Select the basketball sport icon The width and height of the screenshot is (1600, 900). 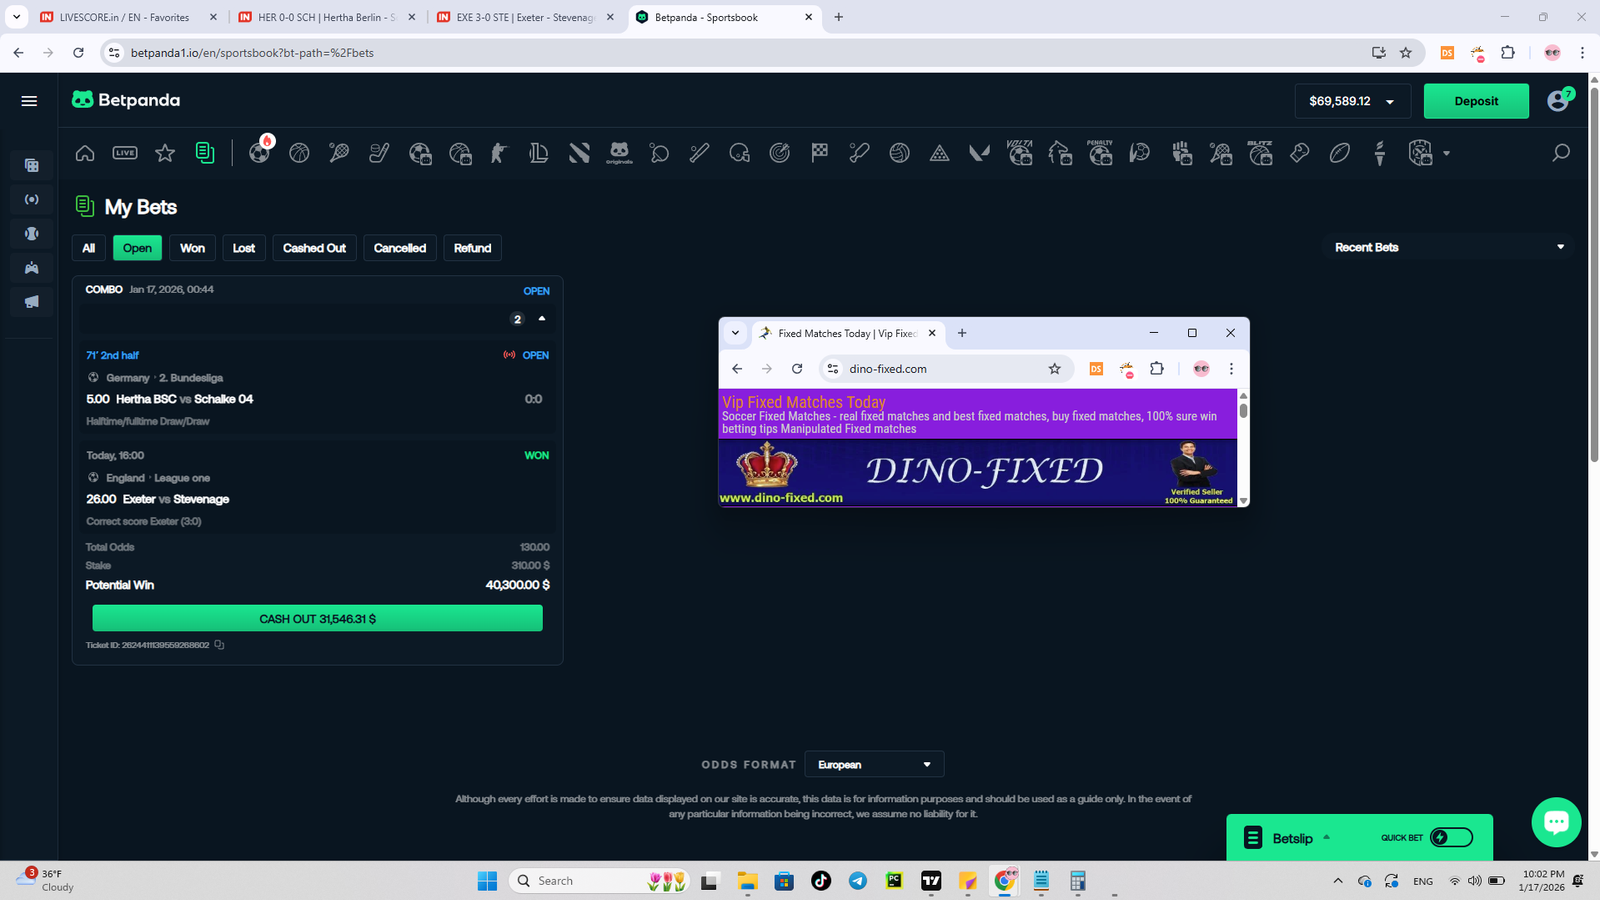(x=299, y=153)
